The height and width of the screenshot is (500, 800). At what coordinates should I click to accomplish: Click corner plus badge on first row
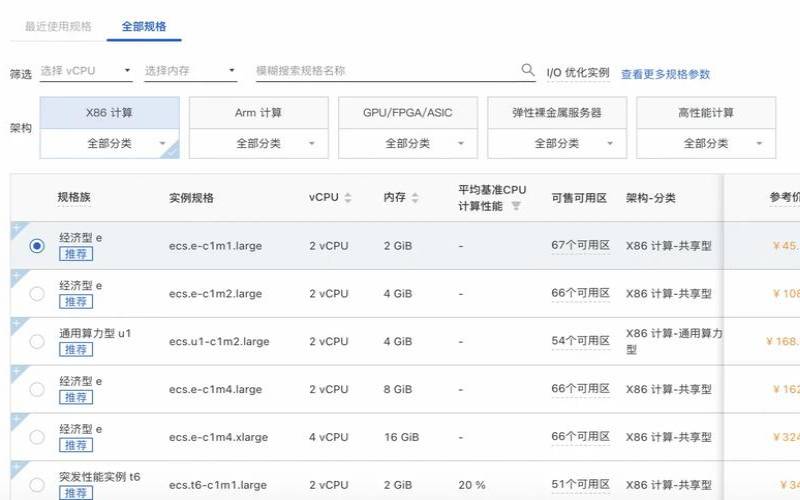[16, 229]
